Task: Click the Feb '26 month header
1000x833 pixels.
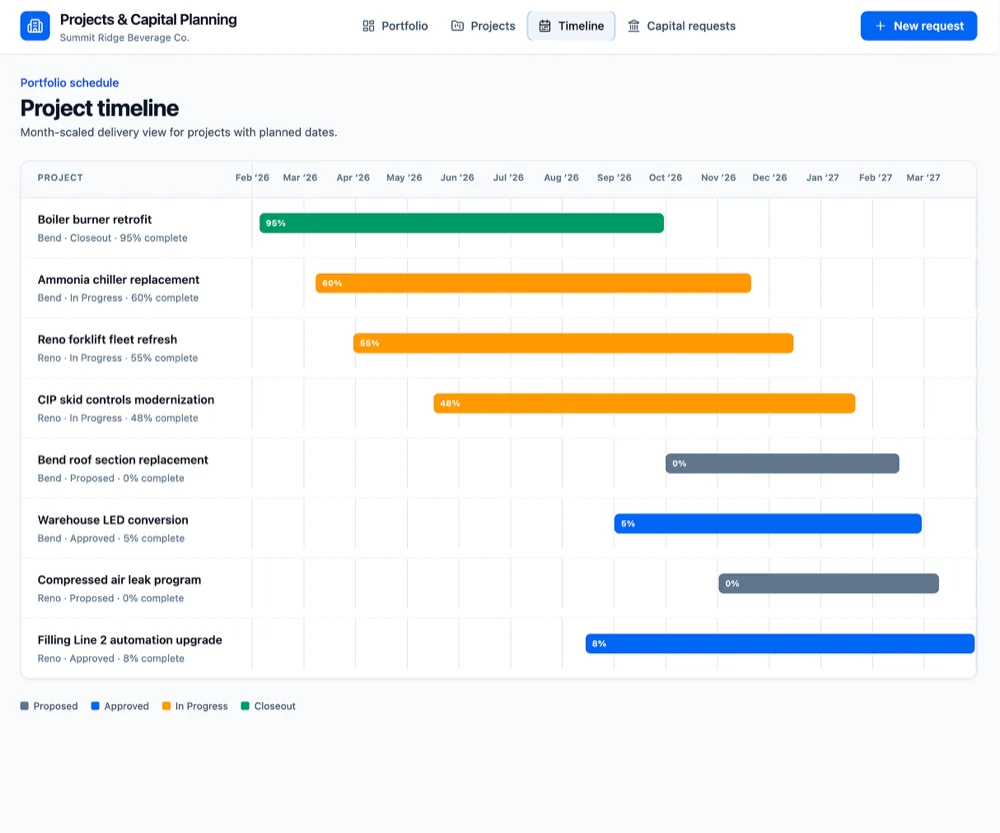Action: click(x=252, y=178)
